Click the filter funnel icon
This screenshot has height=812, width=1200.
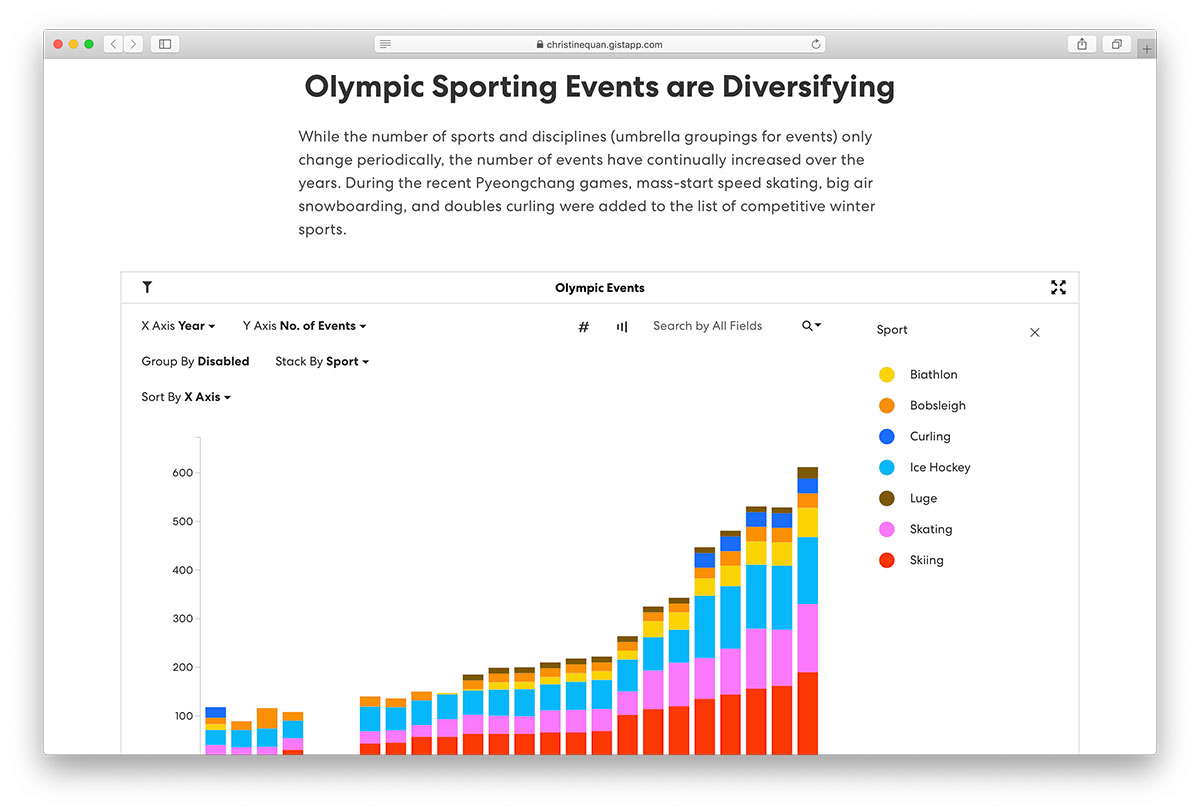147,287
